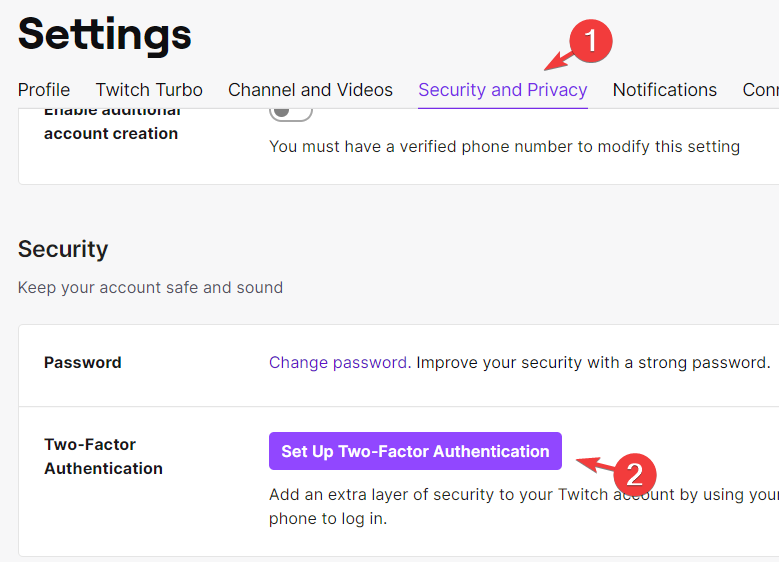The height and width of the screenshot is (562, 779).
Task: Click the red circle marked 2
Action: [x=635, y=475]
